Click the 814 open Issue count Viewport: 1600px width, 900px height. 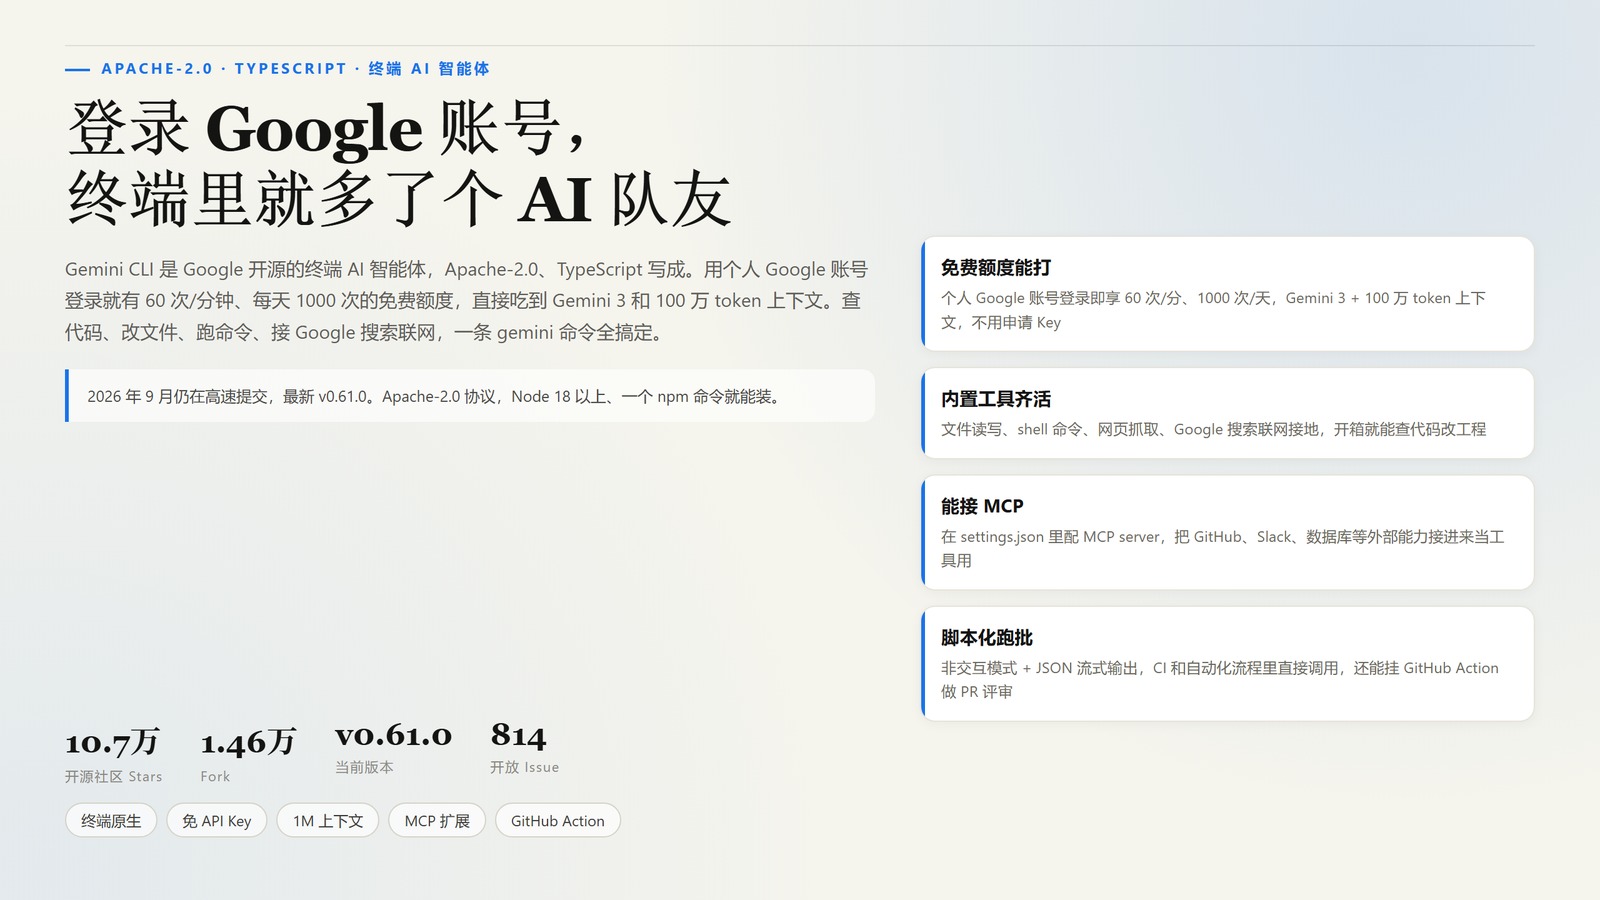click(518, 735)
